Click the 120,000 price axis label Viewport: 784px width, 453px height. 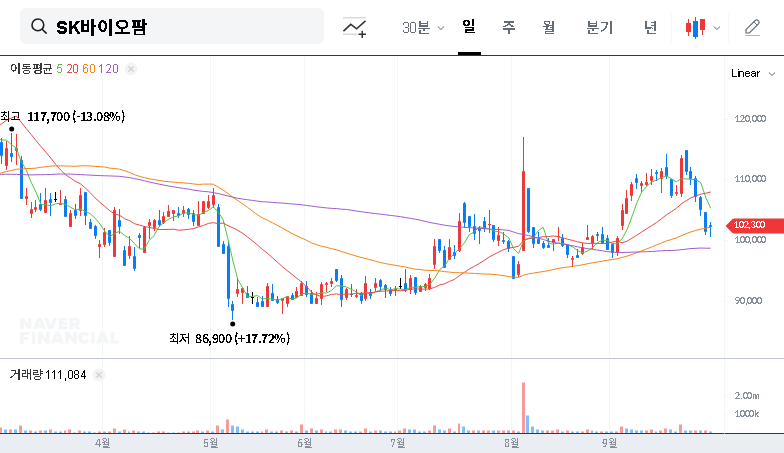coord(750,118)
